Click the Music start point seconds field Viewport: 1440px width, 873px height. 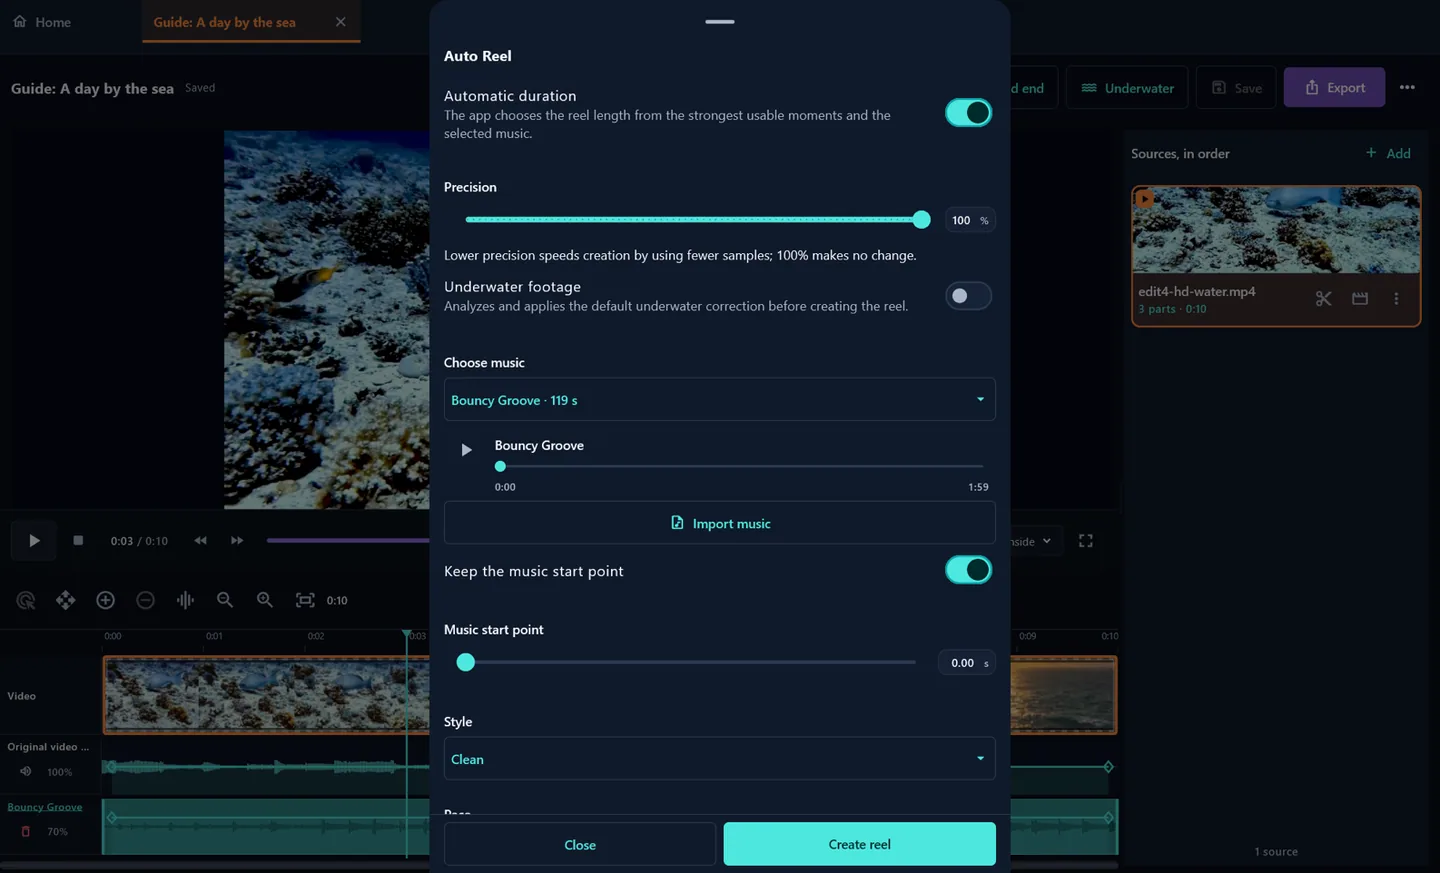[x=967, y=663]
